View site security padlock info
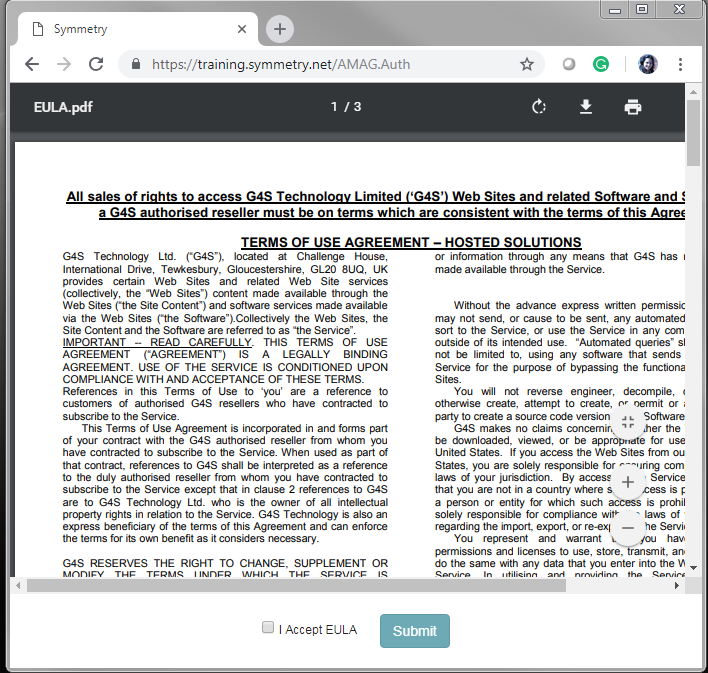 pyautogui.click(x=135, y=64)
